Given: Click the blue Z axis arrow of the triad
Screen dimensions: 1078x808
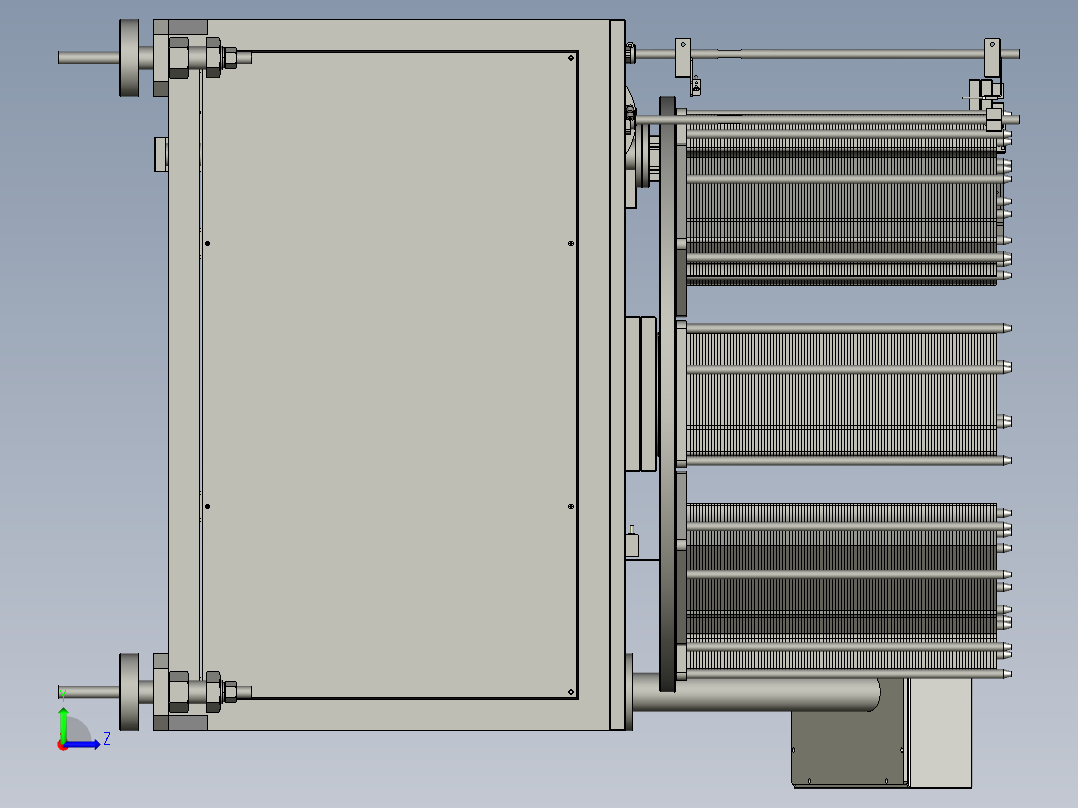Looking at the screenshot, I should 84,745.
